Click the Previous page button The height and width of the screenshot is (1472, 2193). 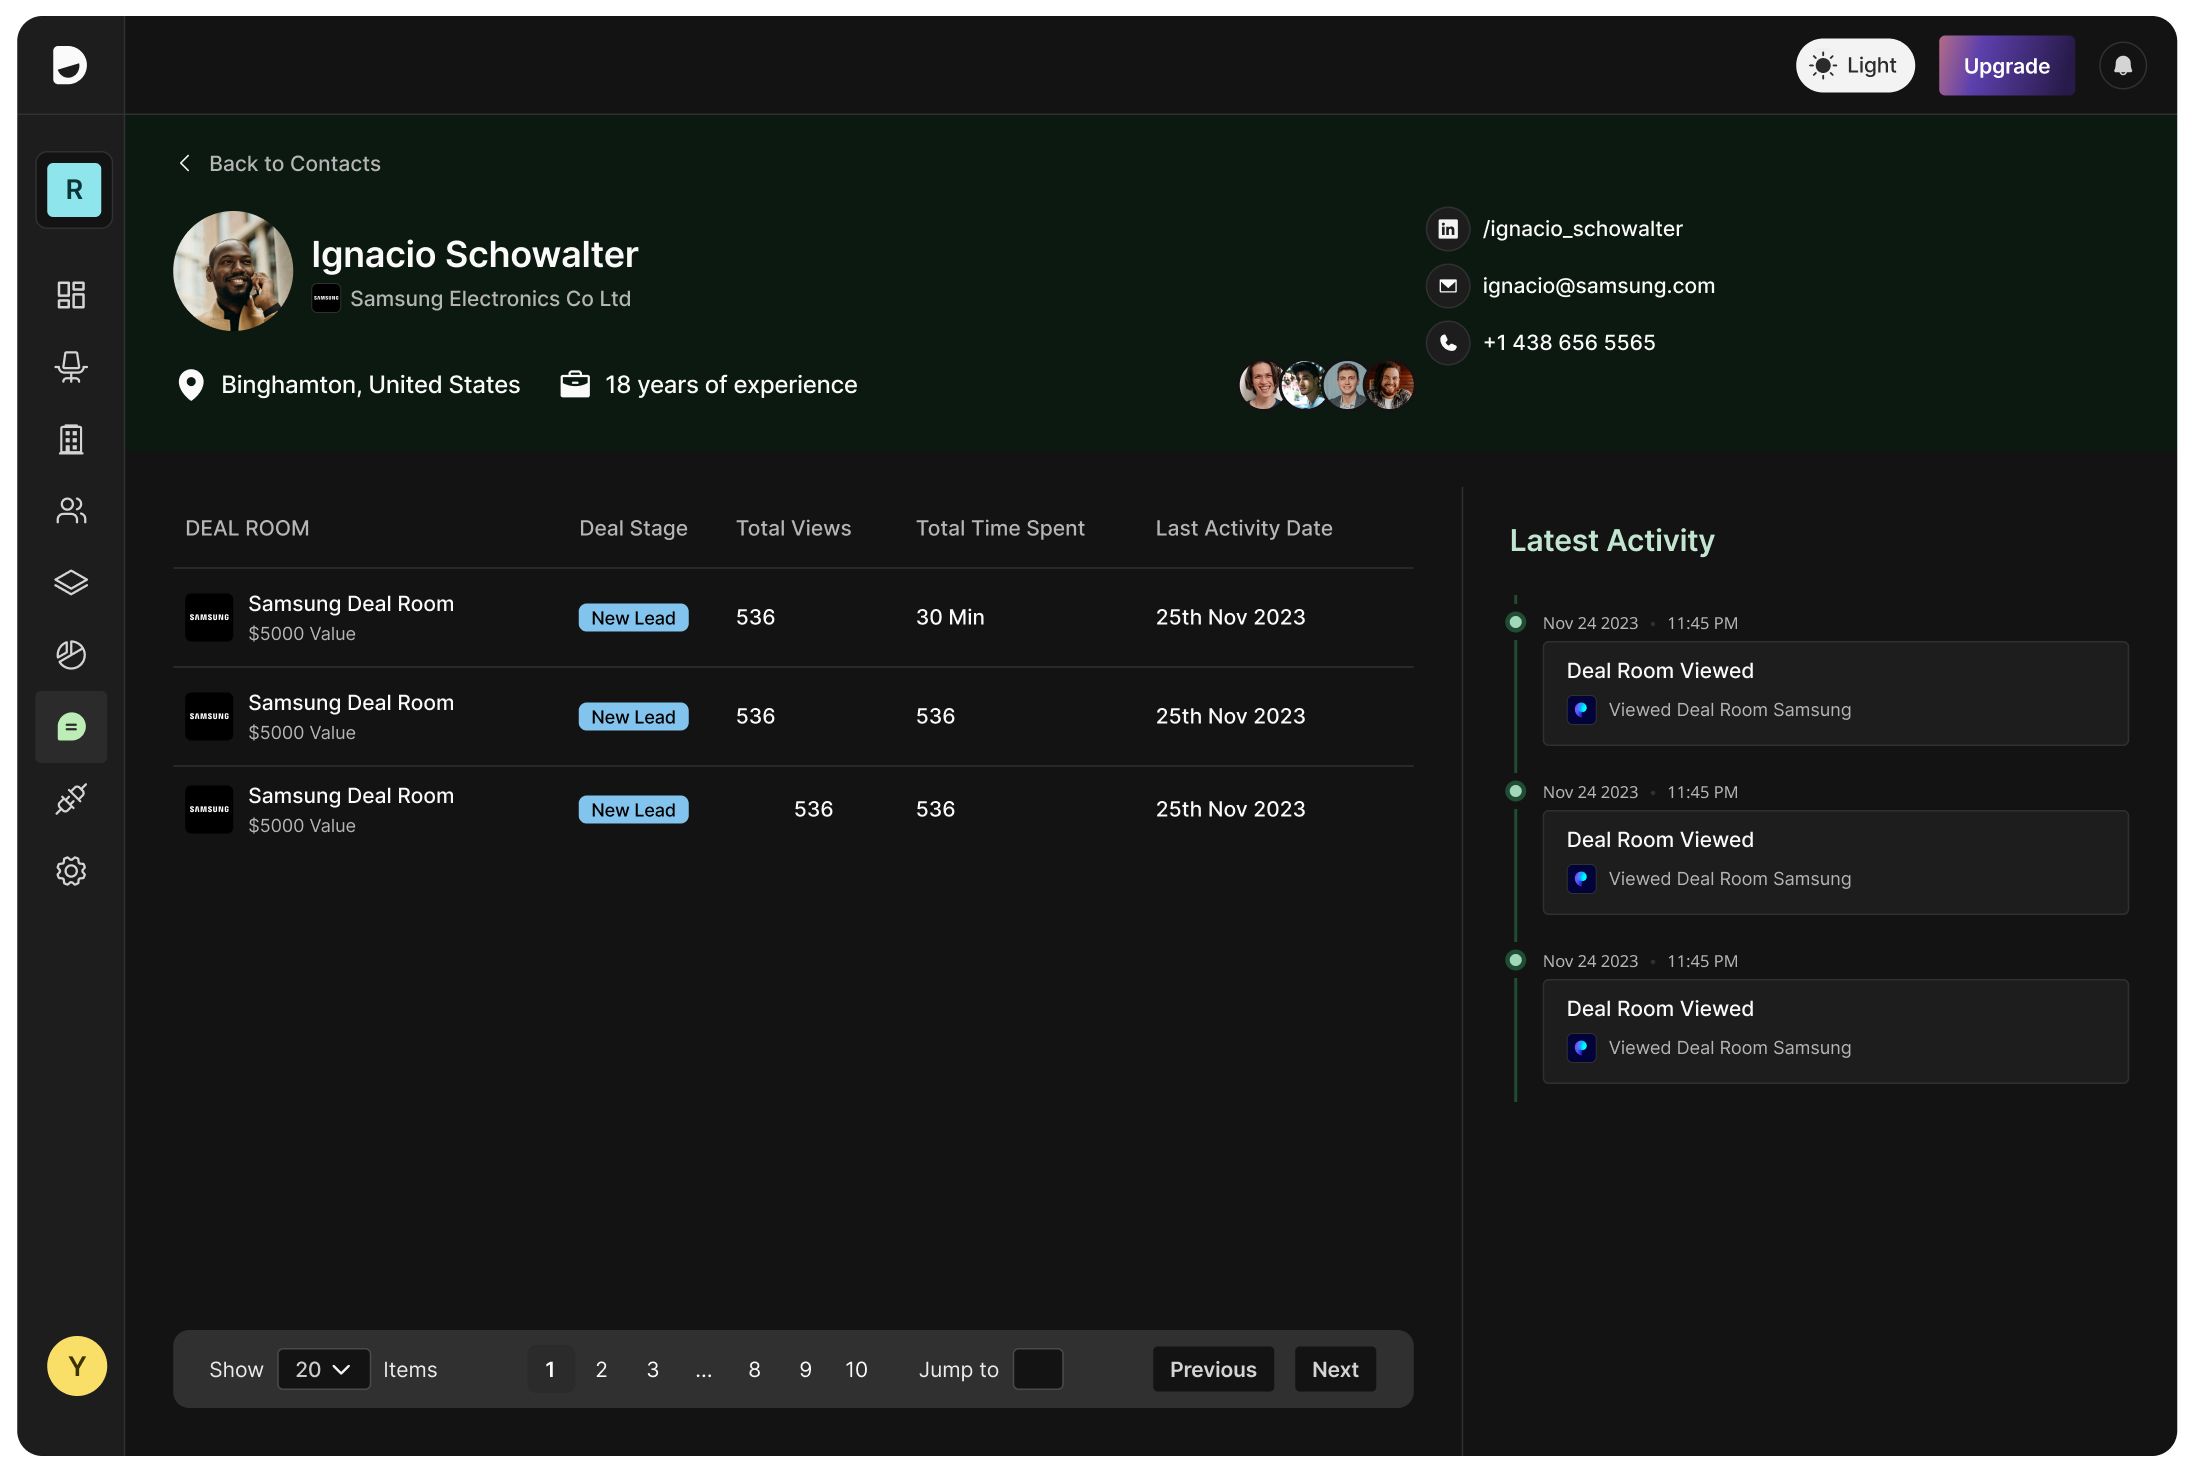pyautogui.click(x=1213, y=1369)
